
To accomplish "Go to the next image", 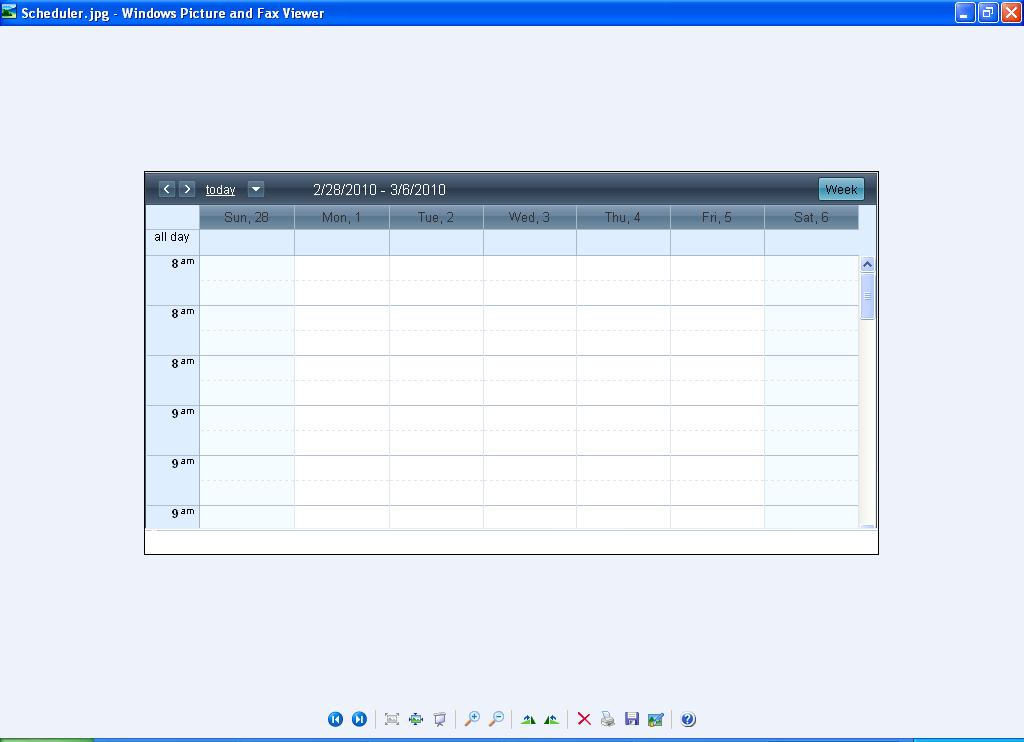I will pyautogui.click(x=359, y=719).
